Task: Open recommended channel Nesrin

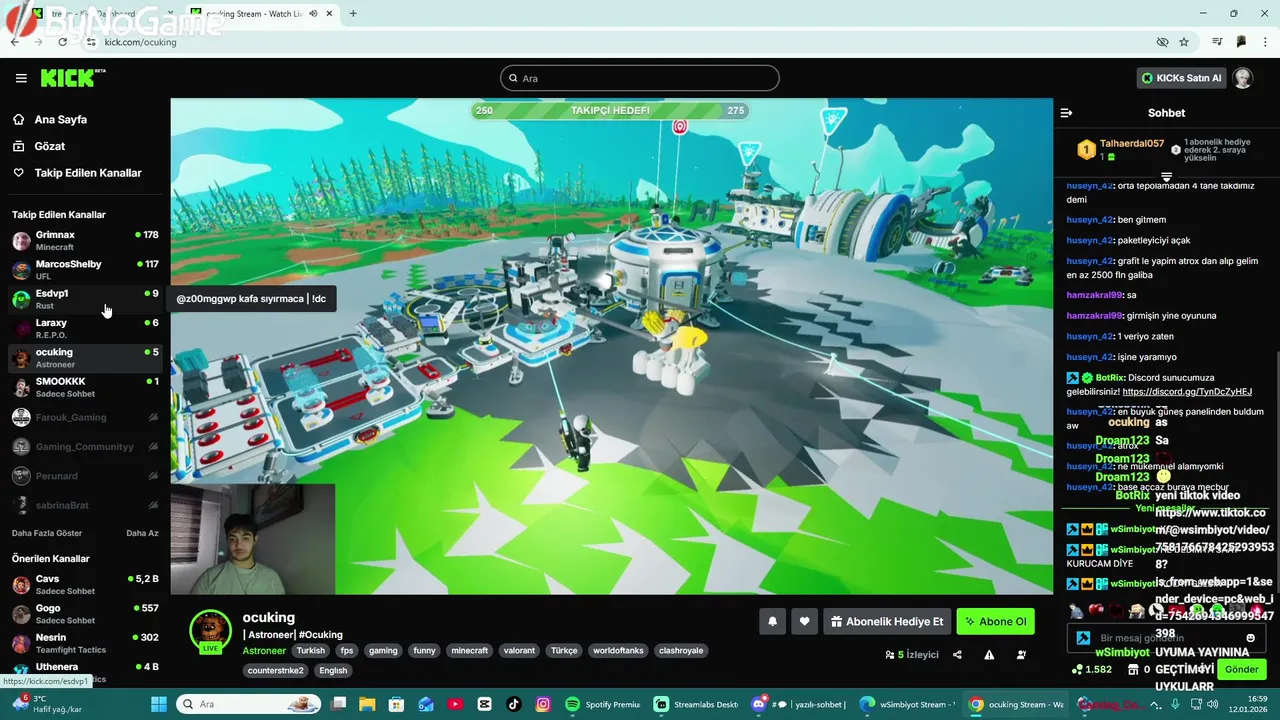Action: (x=85, y=643)
